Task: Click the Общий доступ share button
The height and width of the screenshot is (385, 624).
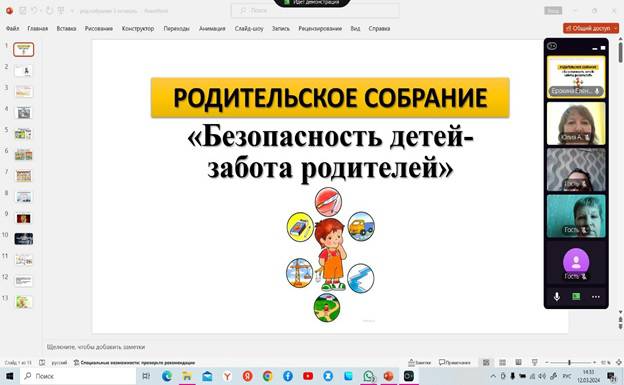Action: 591,28
